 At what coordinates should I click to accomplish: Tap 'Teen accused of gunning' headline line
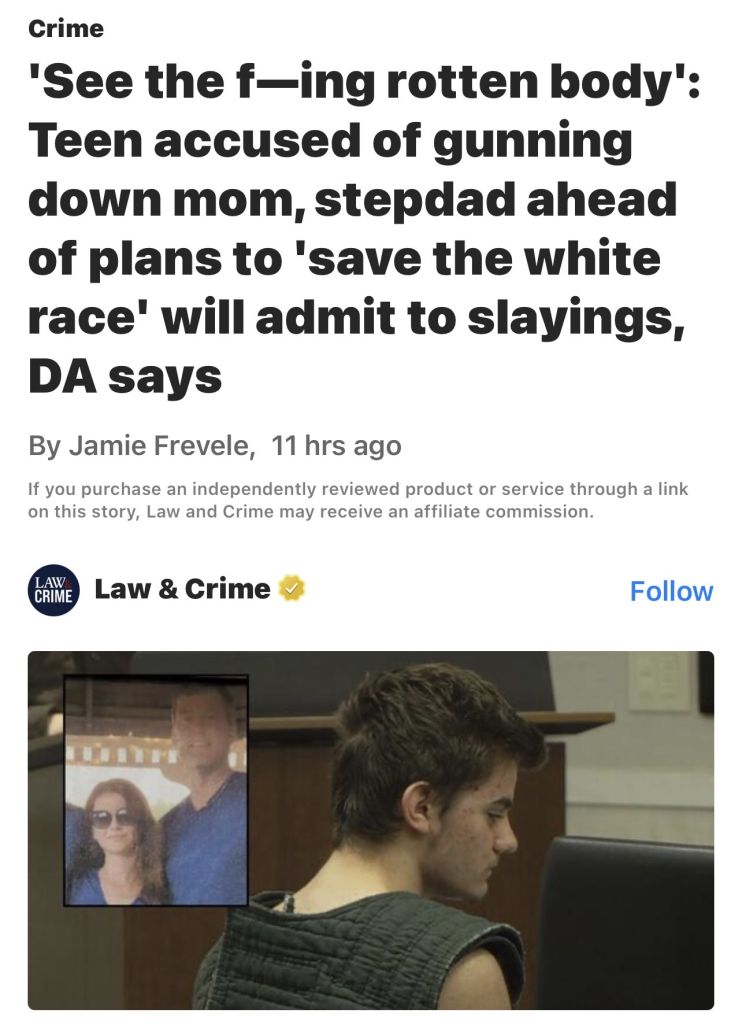coord(331,142)
